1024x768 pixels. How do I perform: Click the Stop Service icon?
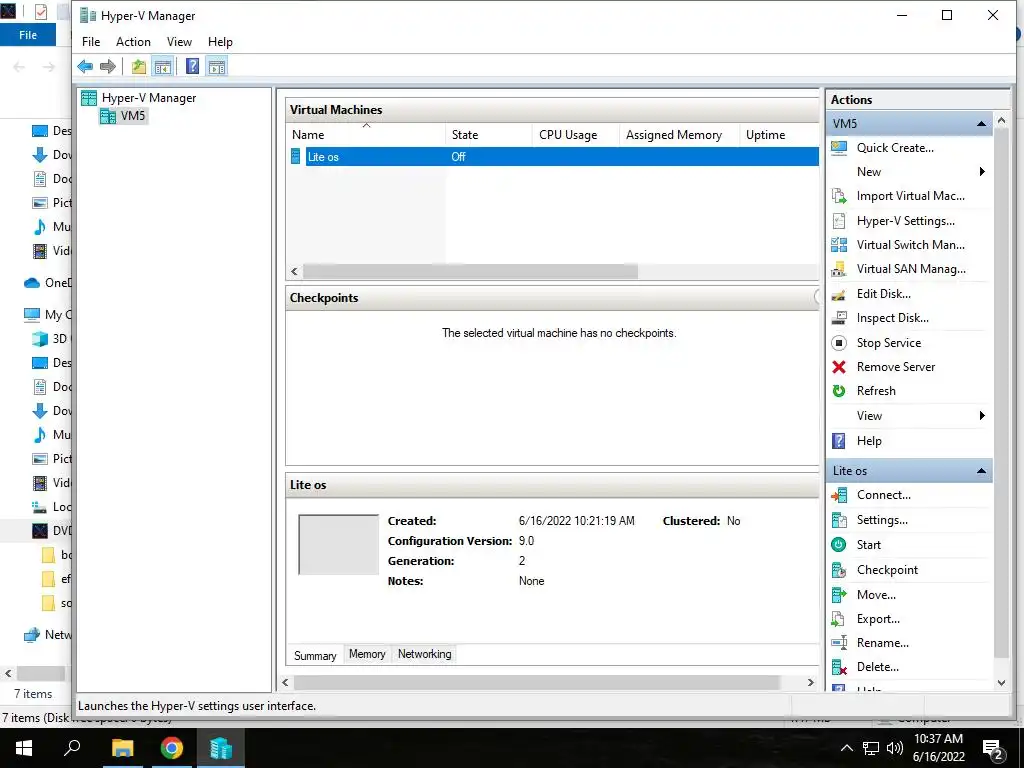(x=839, y=343)
